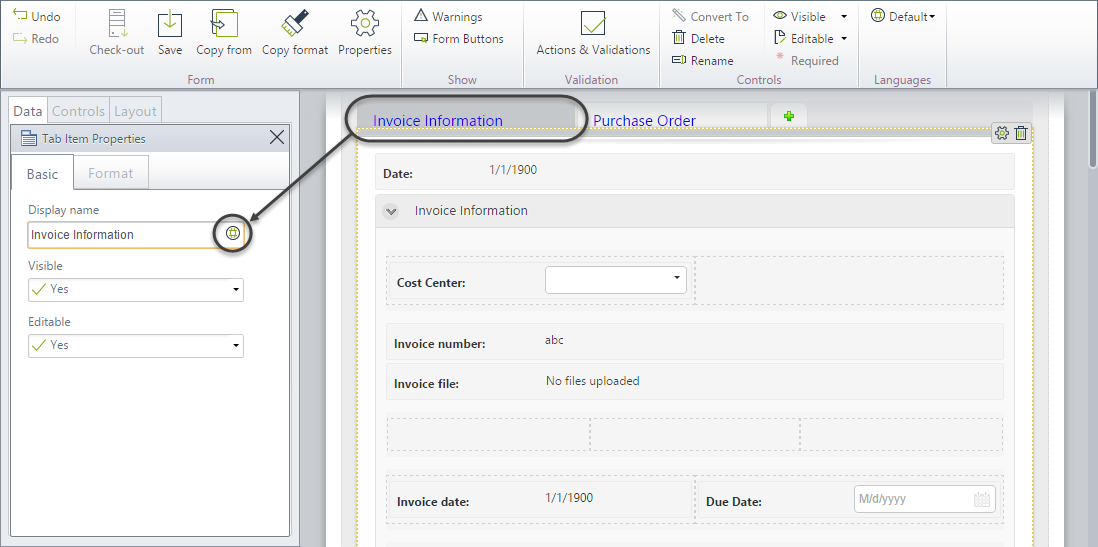Viewport: 1098px width, 547px height.
Task: Select the Invoice number field row
Action: [x=695, y=341]
